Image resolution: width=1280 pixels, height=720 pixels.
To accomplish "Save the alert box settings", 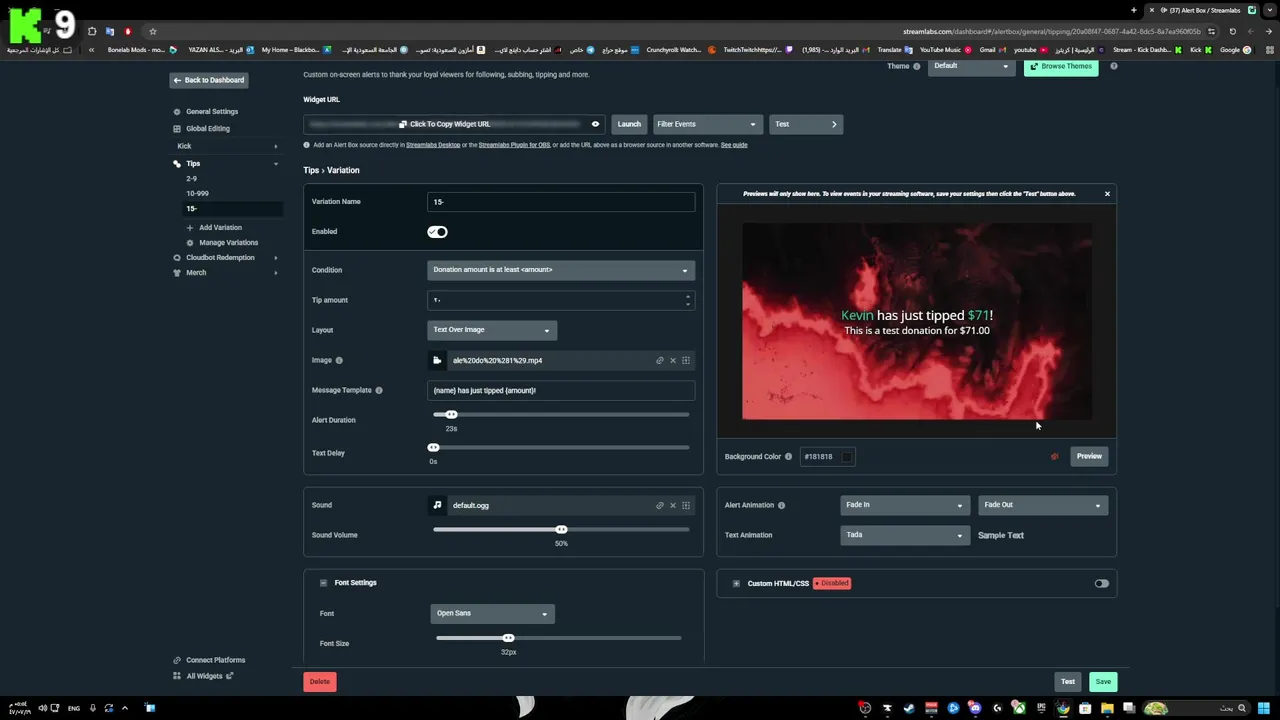I will tap(1103, 682).
